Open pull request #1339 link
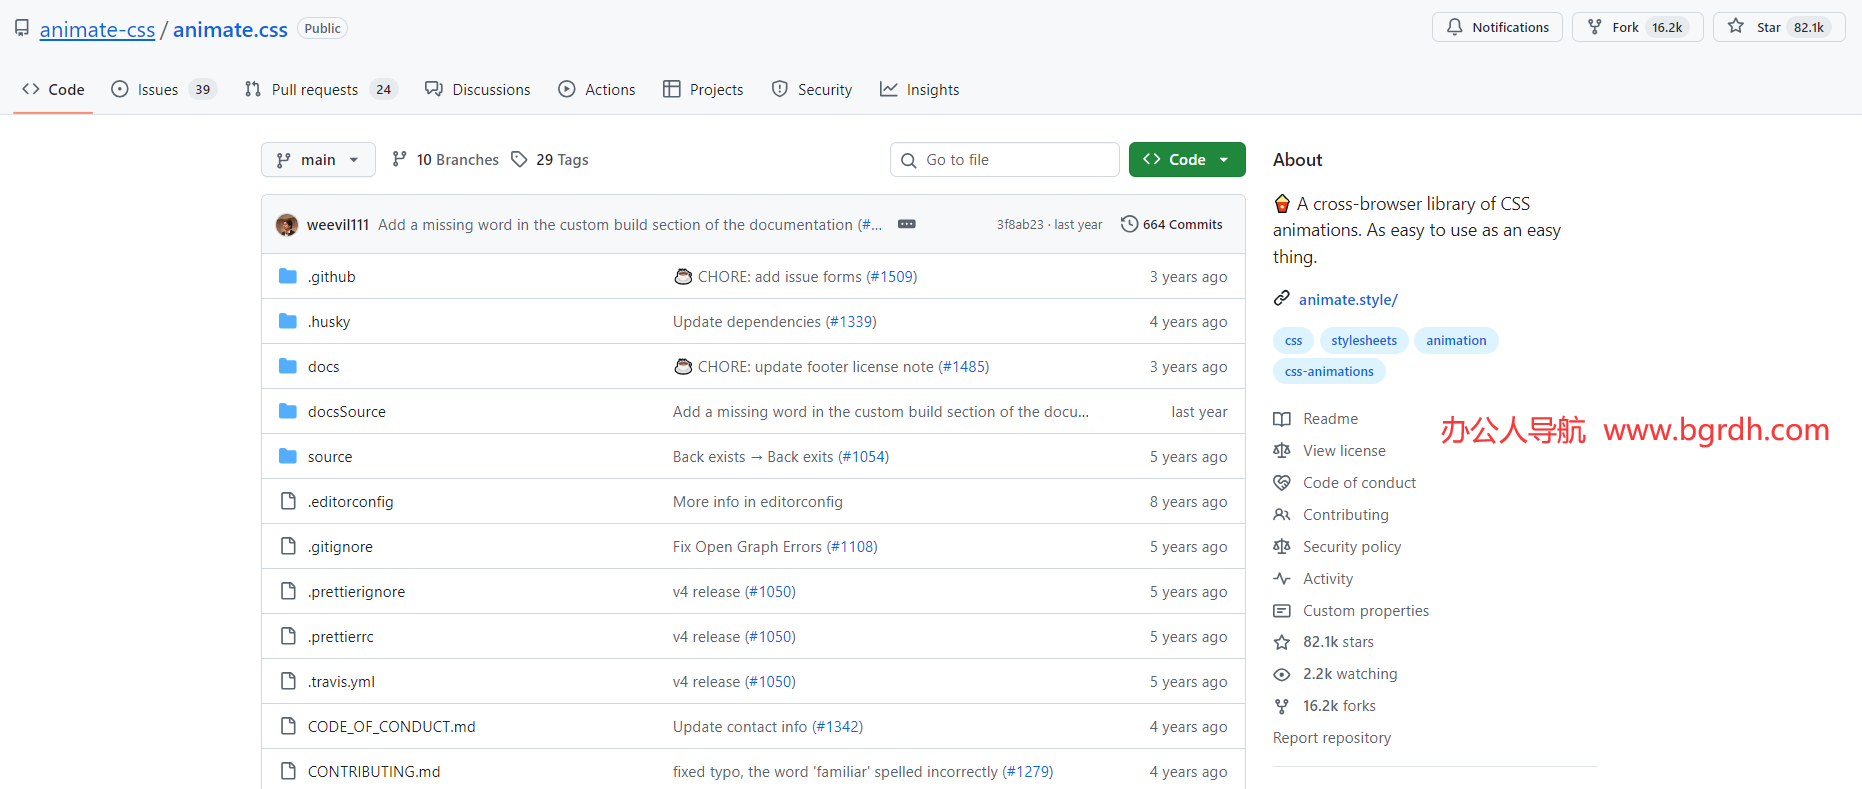Screen dimensions: 1862x789 [x=851, y=322]
